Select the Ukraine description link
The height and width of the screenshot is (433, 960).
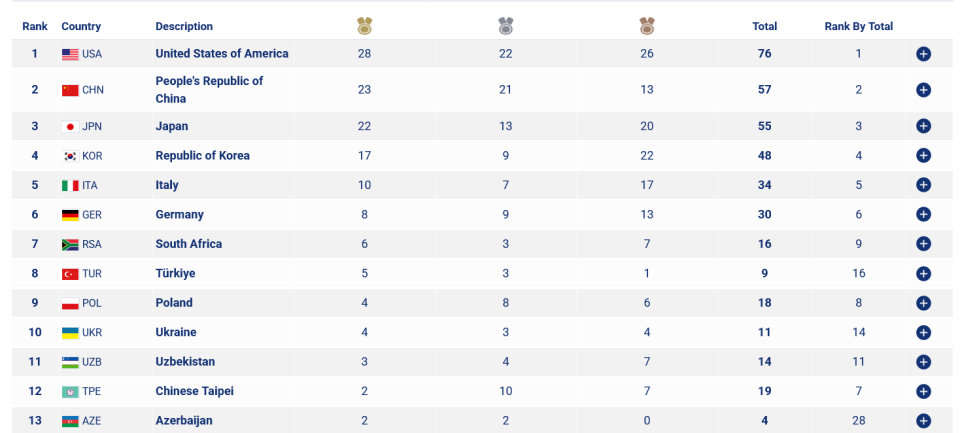176,332
